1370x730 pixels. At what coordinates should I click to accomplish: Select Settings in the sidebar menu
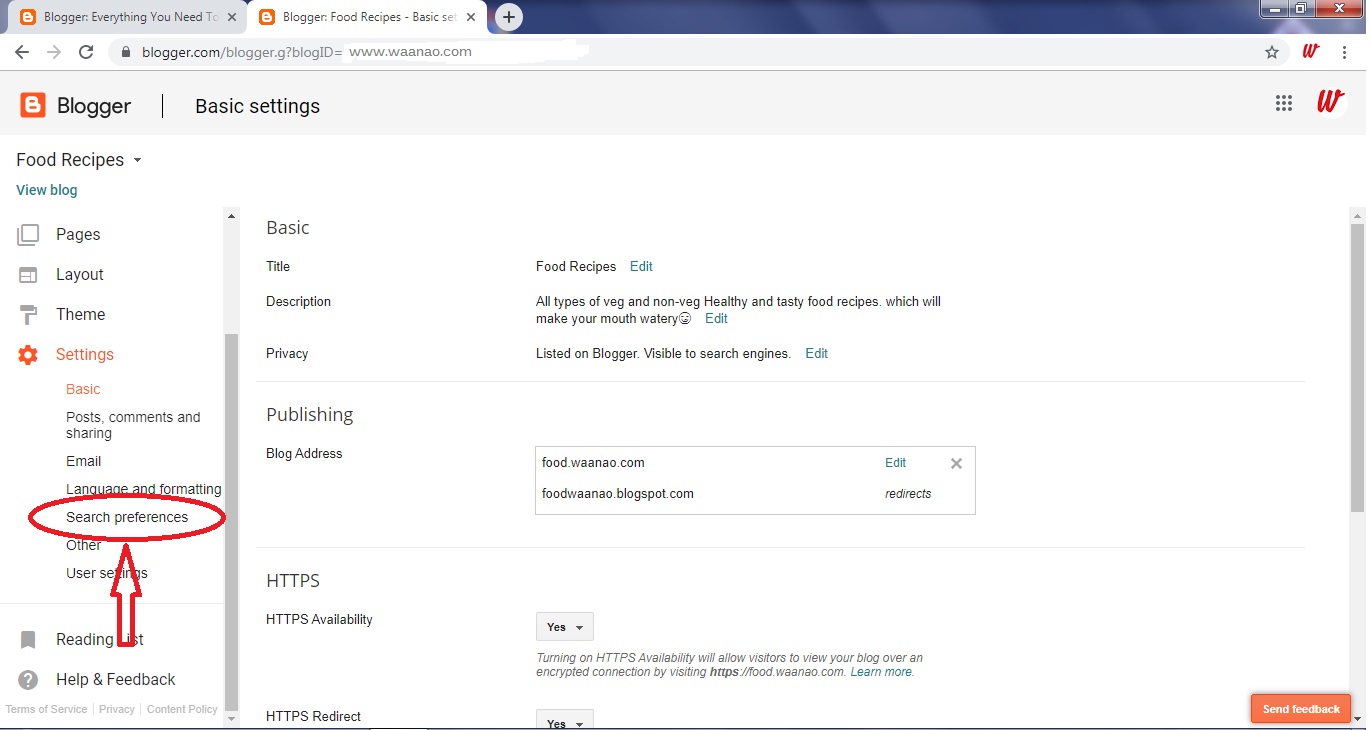85,355
